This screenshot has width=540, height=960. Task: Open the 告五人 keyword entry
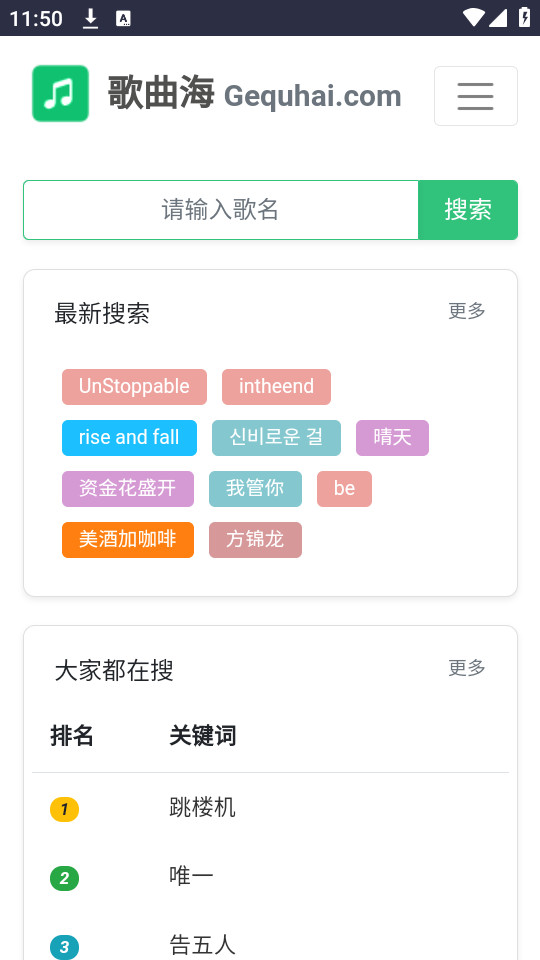(202, 945)
